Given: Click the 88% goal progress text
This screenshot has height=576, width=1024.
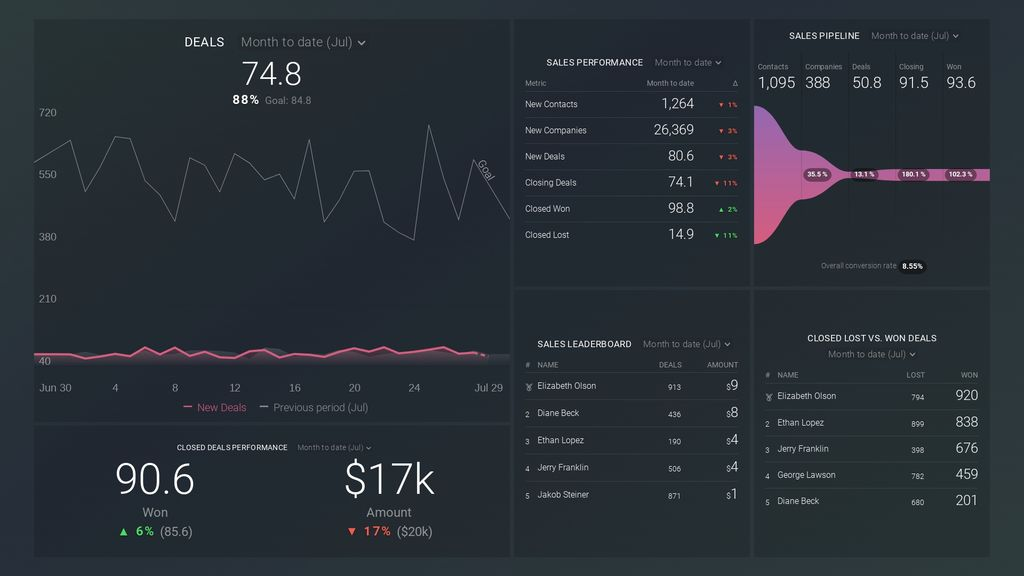Looking at the screenshot, I should 246,100.
